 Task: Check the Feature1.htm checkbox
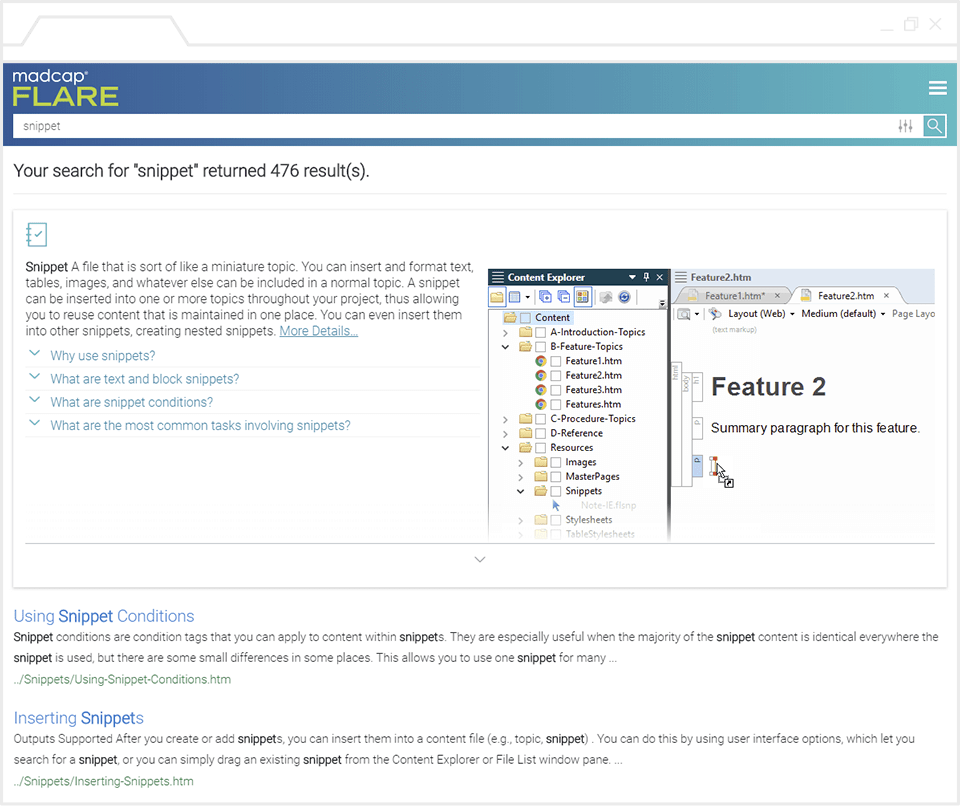[556, 361]
